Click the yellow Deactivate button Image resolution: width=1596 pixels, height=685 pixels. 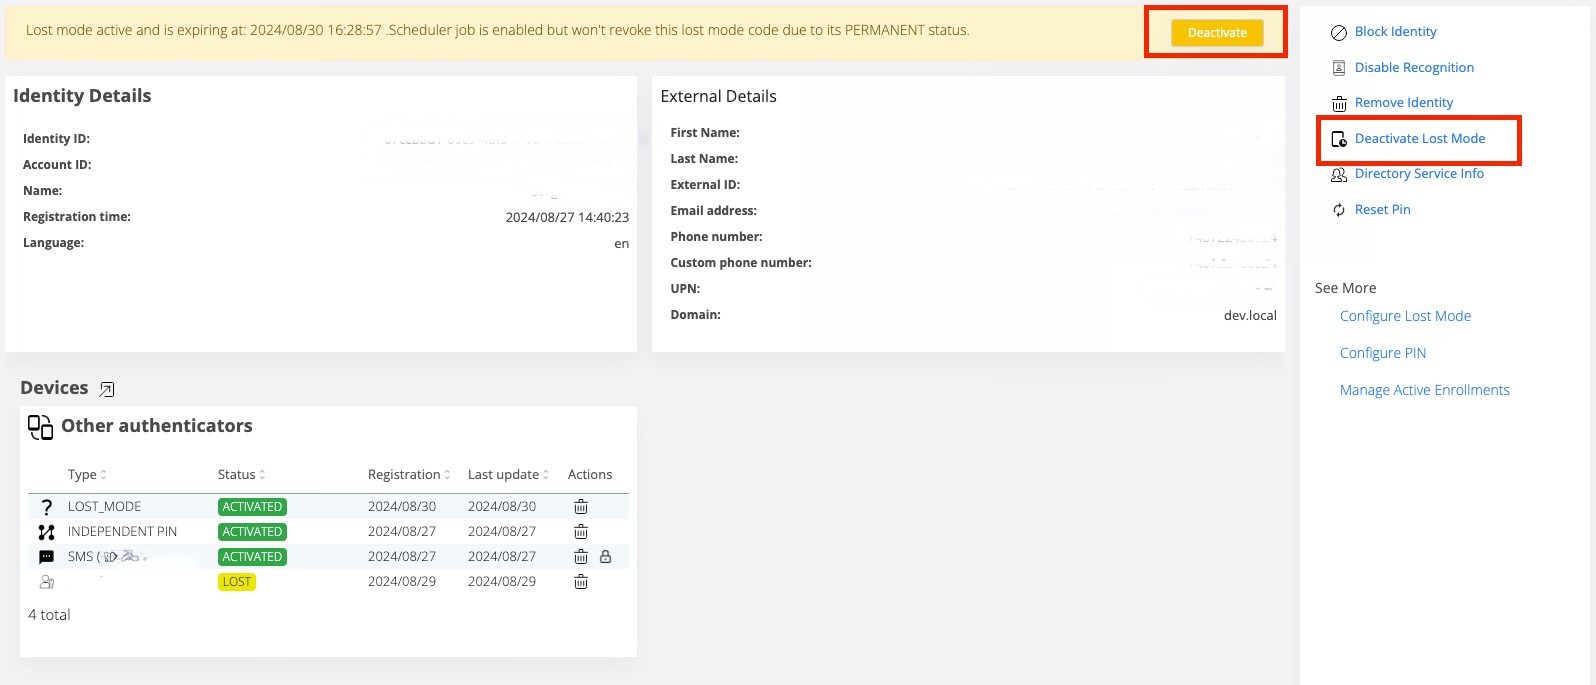pyautogui.click(x=1217, y=33)
